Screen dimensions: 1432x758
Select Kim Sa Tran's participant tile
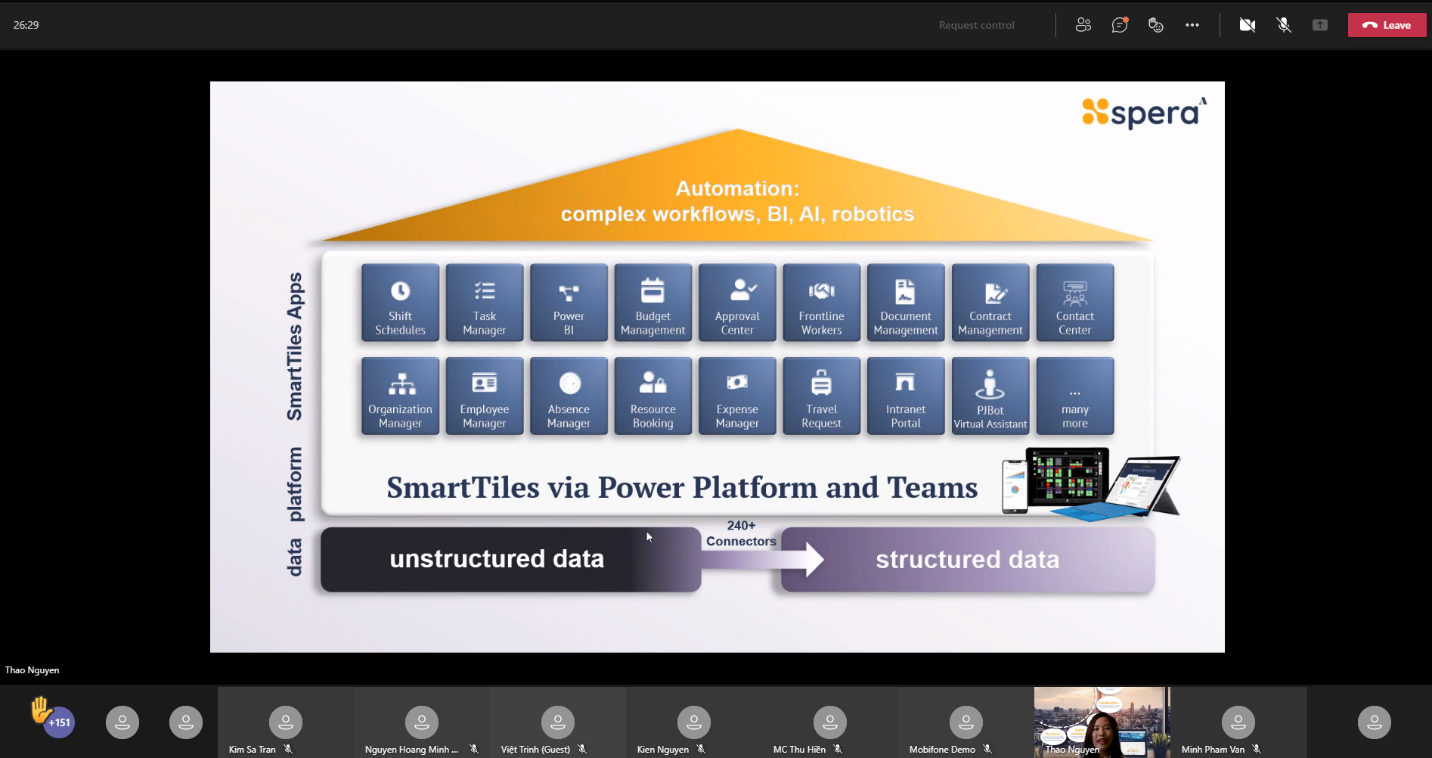pyautogui.click(x=286, y=722)
